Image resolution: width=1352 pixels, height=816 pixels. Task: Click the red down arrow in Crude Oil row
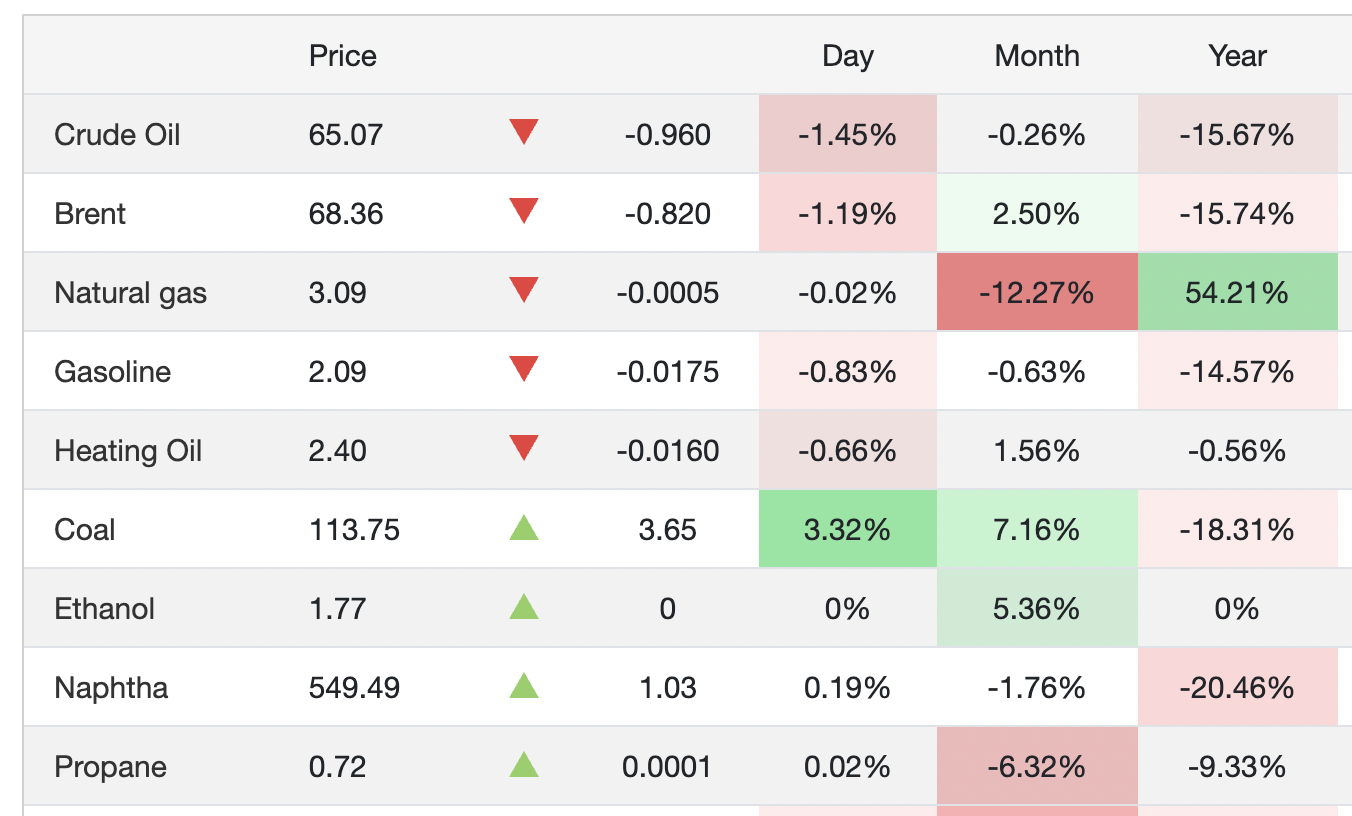tap(524, 132)
